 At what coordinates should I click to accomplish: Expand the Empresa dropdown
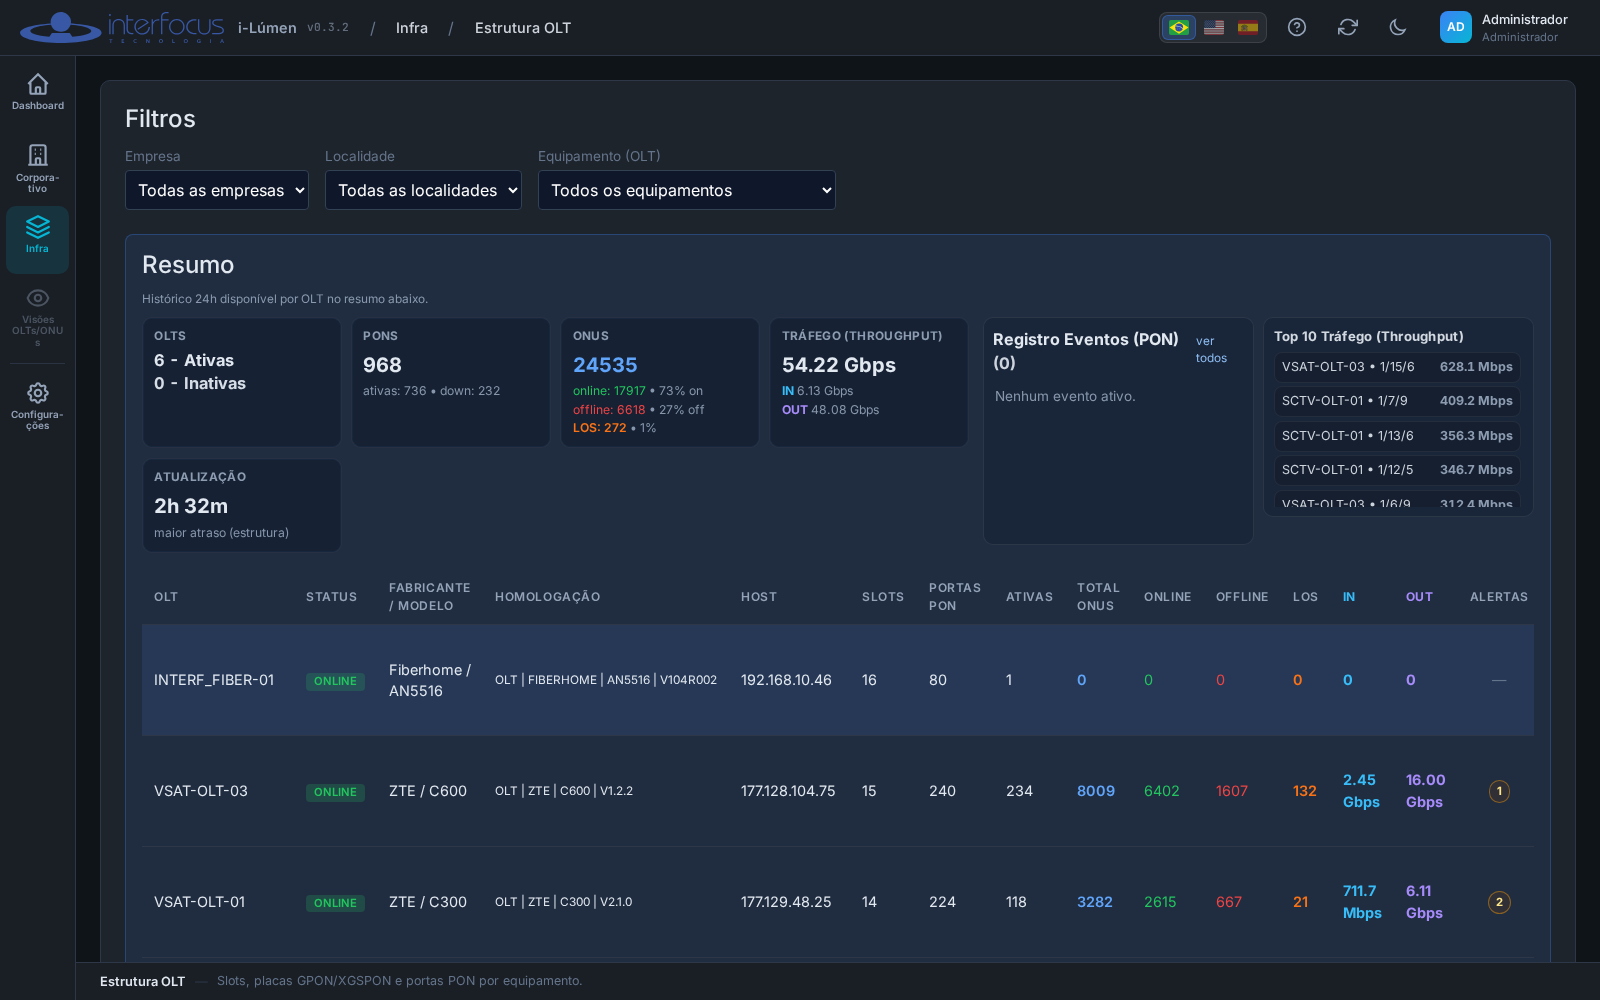(x=217, y=190)
